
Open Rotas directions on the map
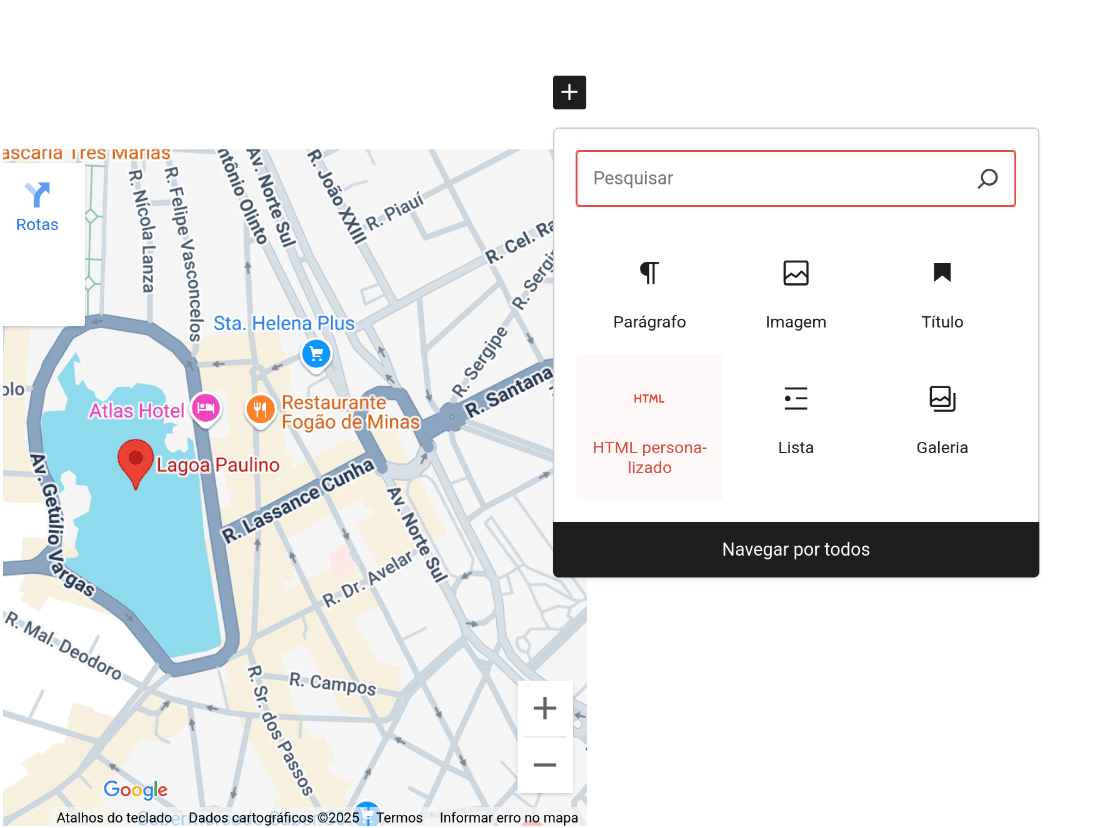point(38,207)
